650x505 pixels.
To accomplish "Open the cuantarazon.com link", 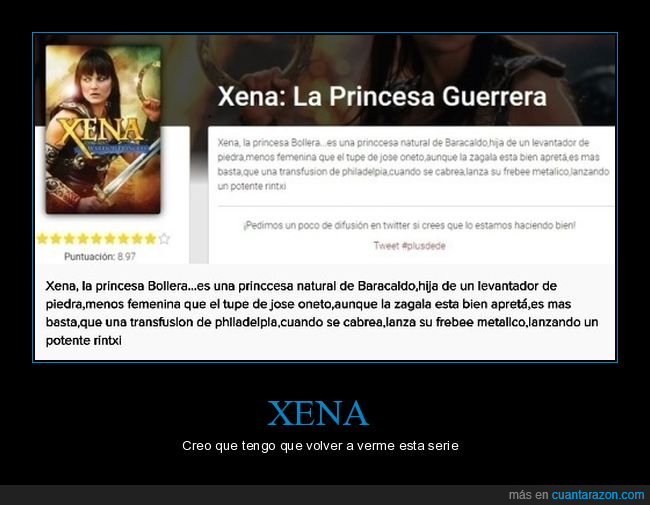I will tap(598, 495).
